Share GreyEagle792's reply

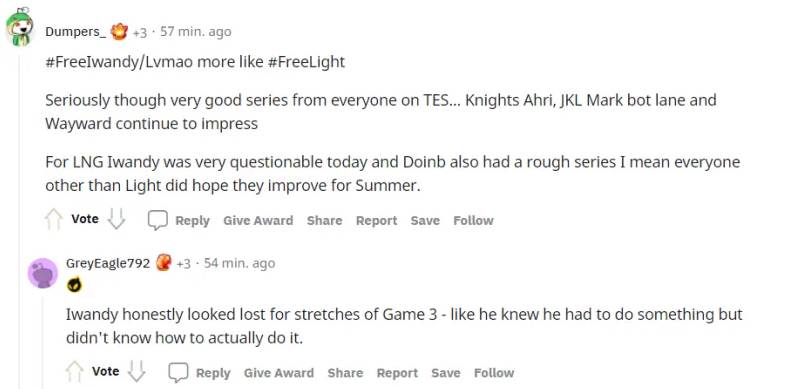click(x=345, y=373)
